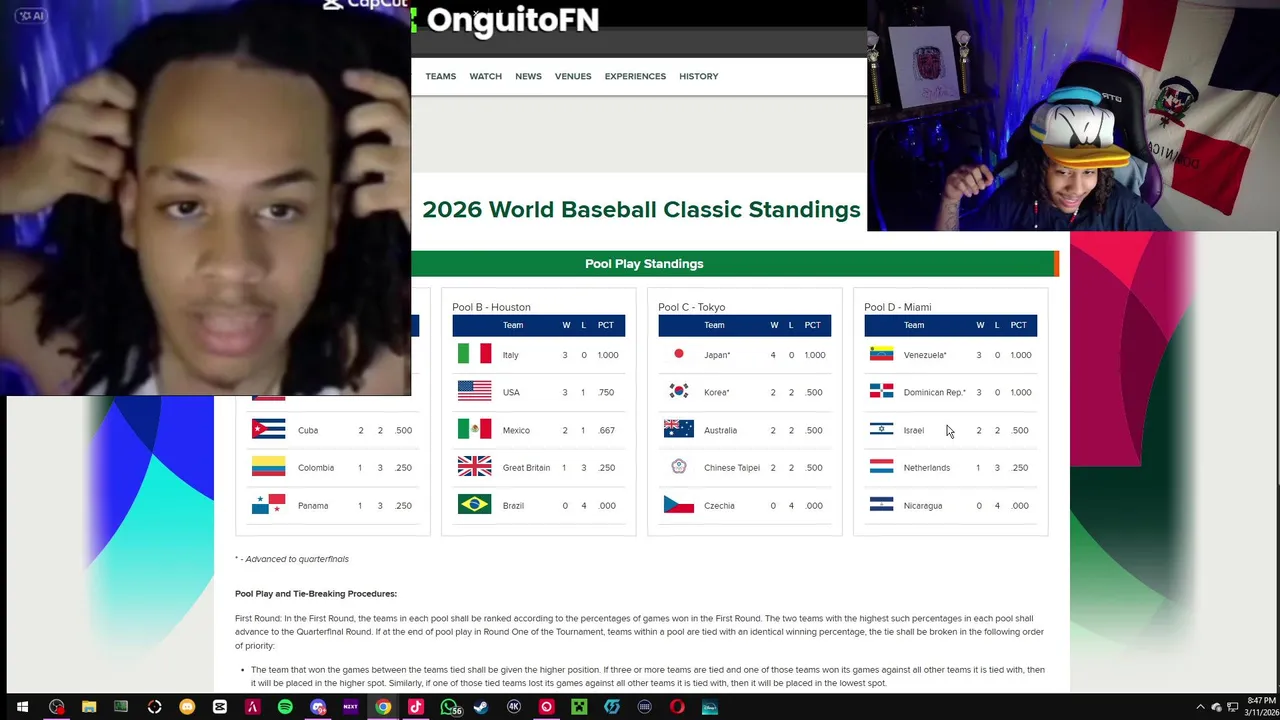Open the WATCH navigation menu
This screenshot has width=1280, height=720.
tap(486, 76)
